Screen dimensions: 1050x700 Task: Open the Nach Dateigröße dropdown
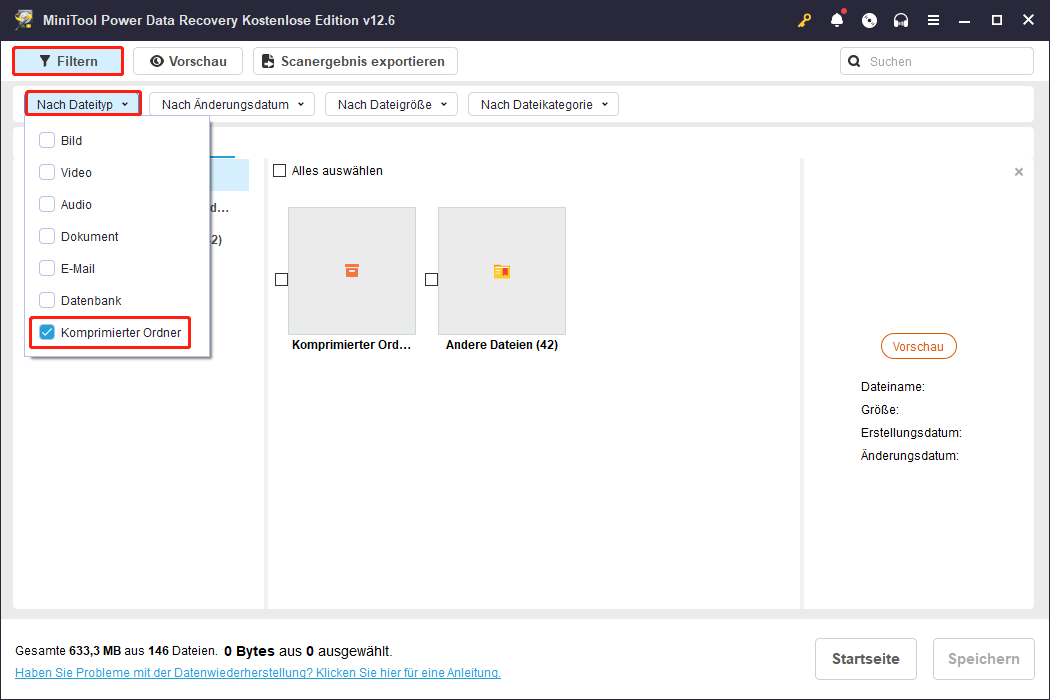click(x=391, y=104)
